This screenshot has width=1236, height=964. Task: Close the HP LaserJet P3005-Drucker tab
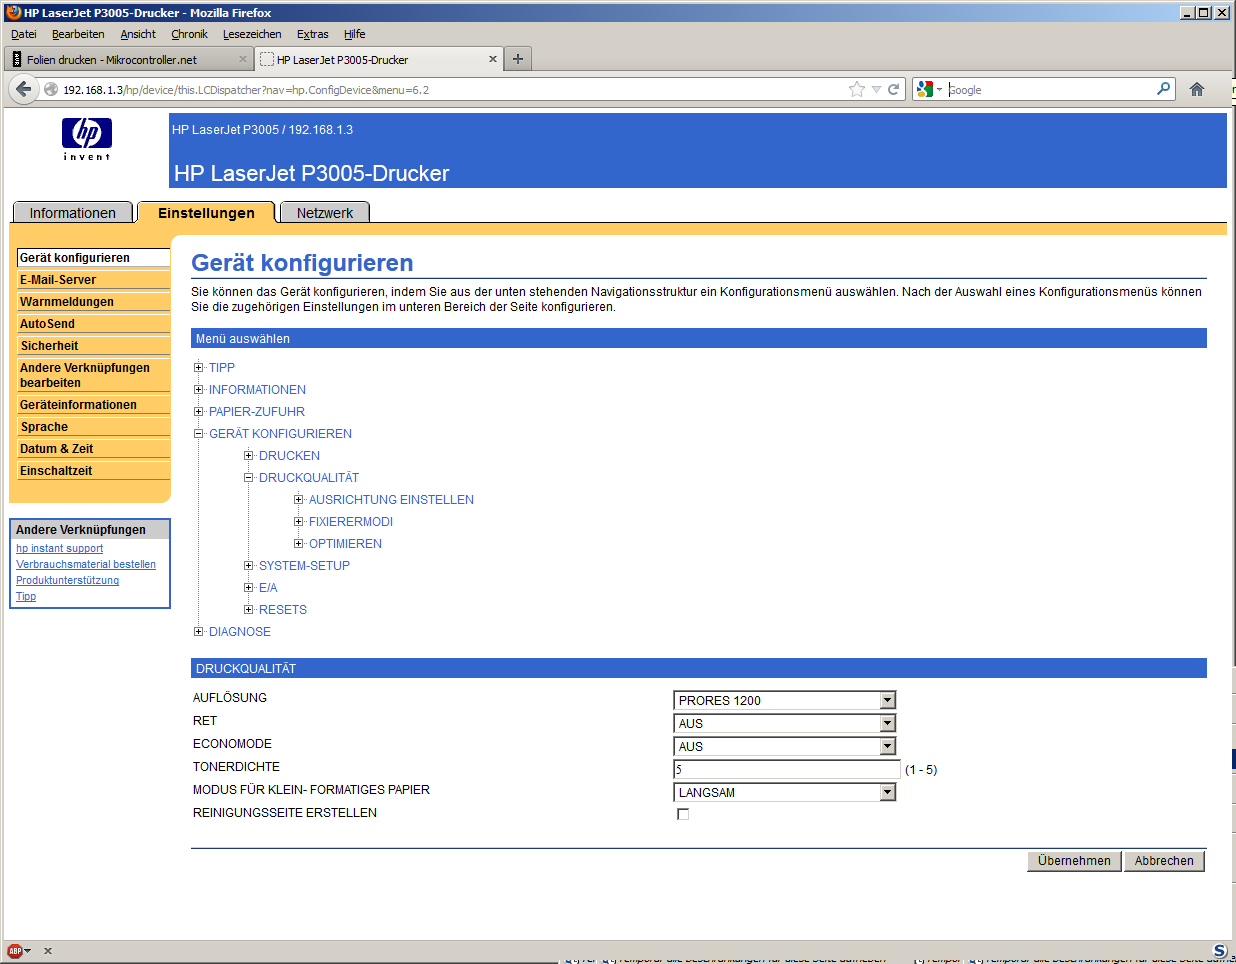click(x=492, y=59)
